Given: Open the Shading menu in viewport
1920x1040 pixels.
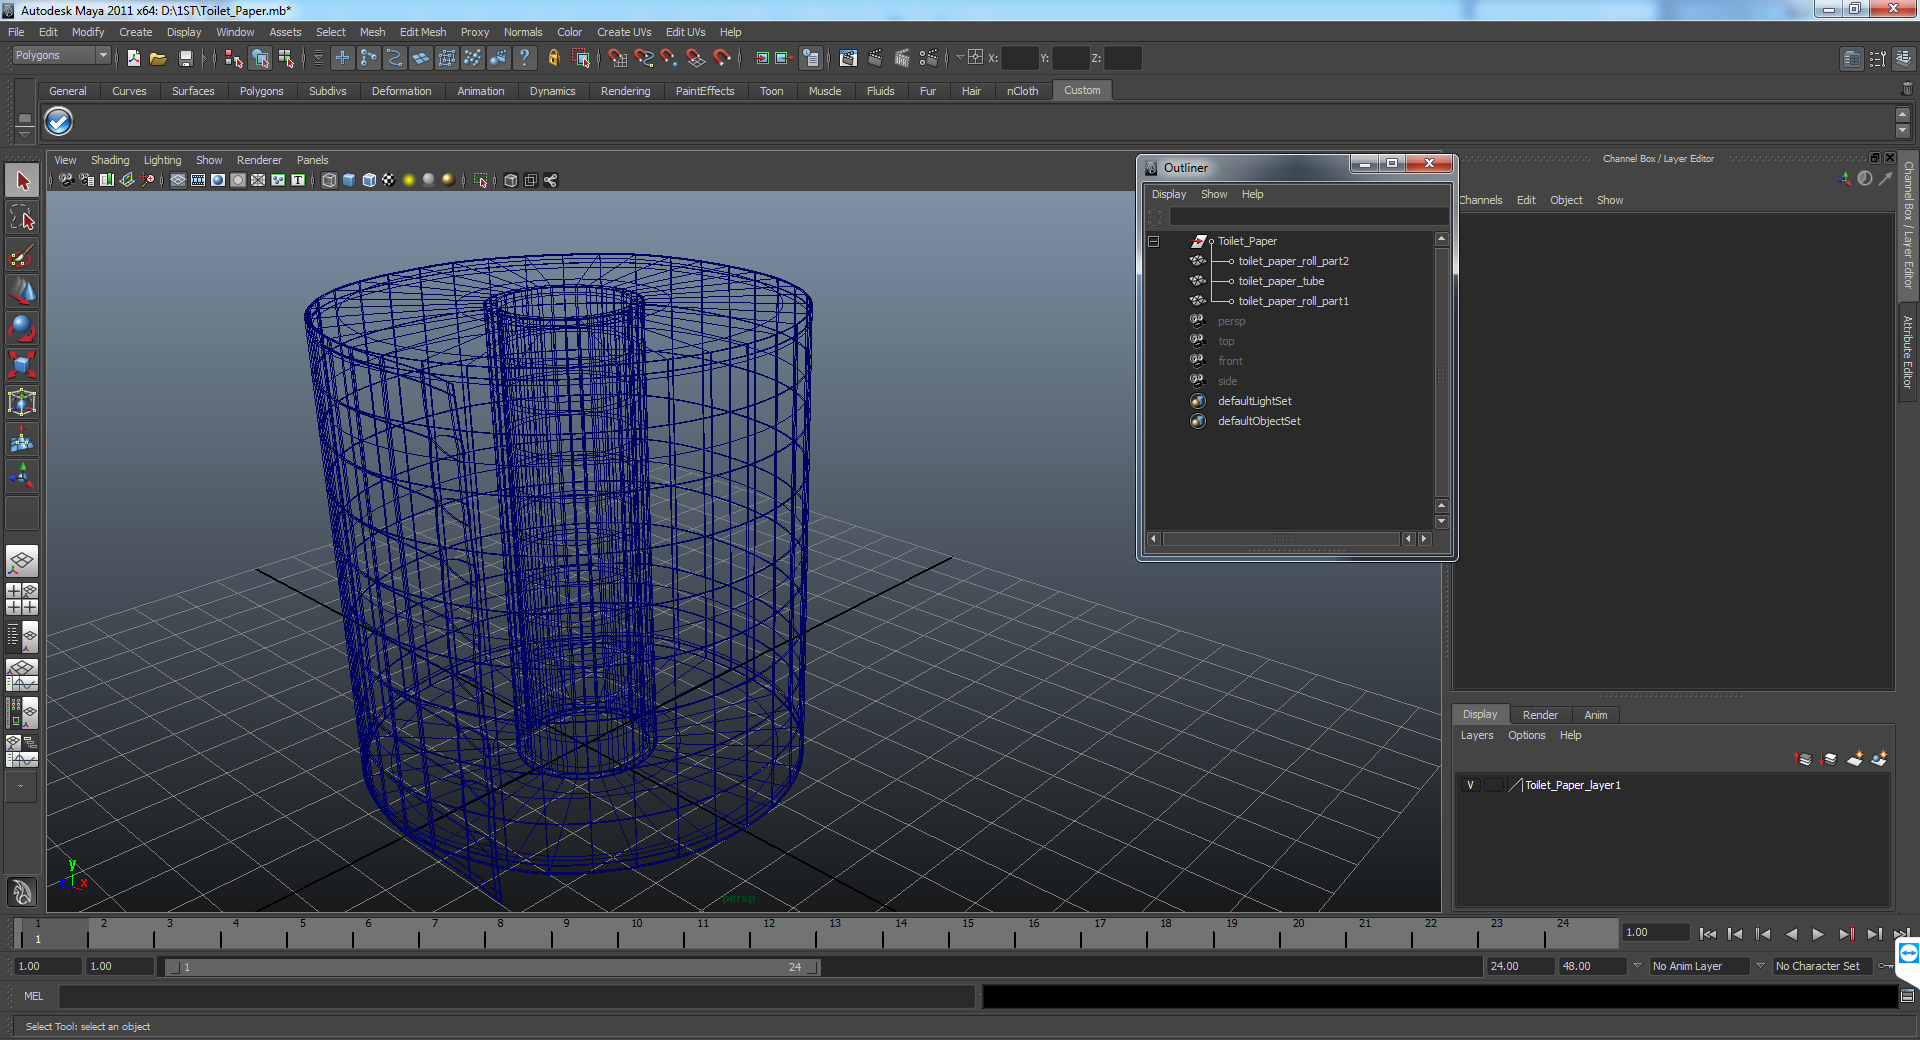Looking at the screenshot, I should click(x=110, y=160).
